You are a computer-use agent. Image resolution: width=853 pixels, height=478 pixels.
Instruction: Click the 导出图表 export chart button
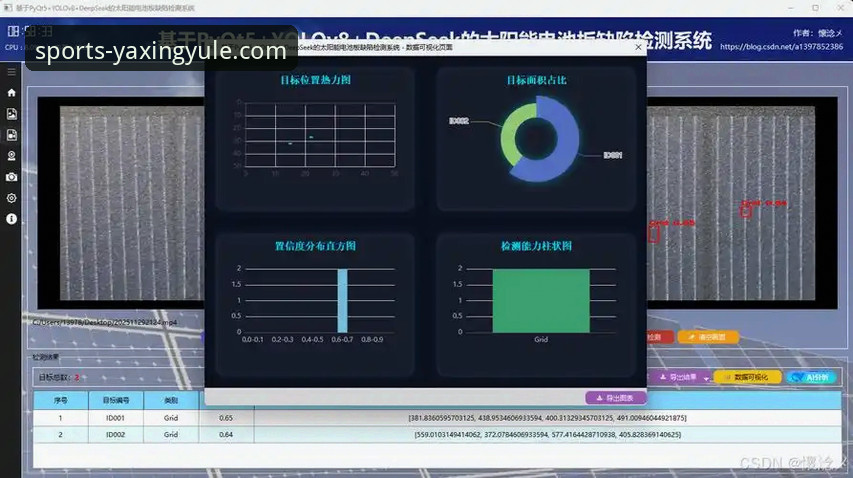[615, 398]
